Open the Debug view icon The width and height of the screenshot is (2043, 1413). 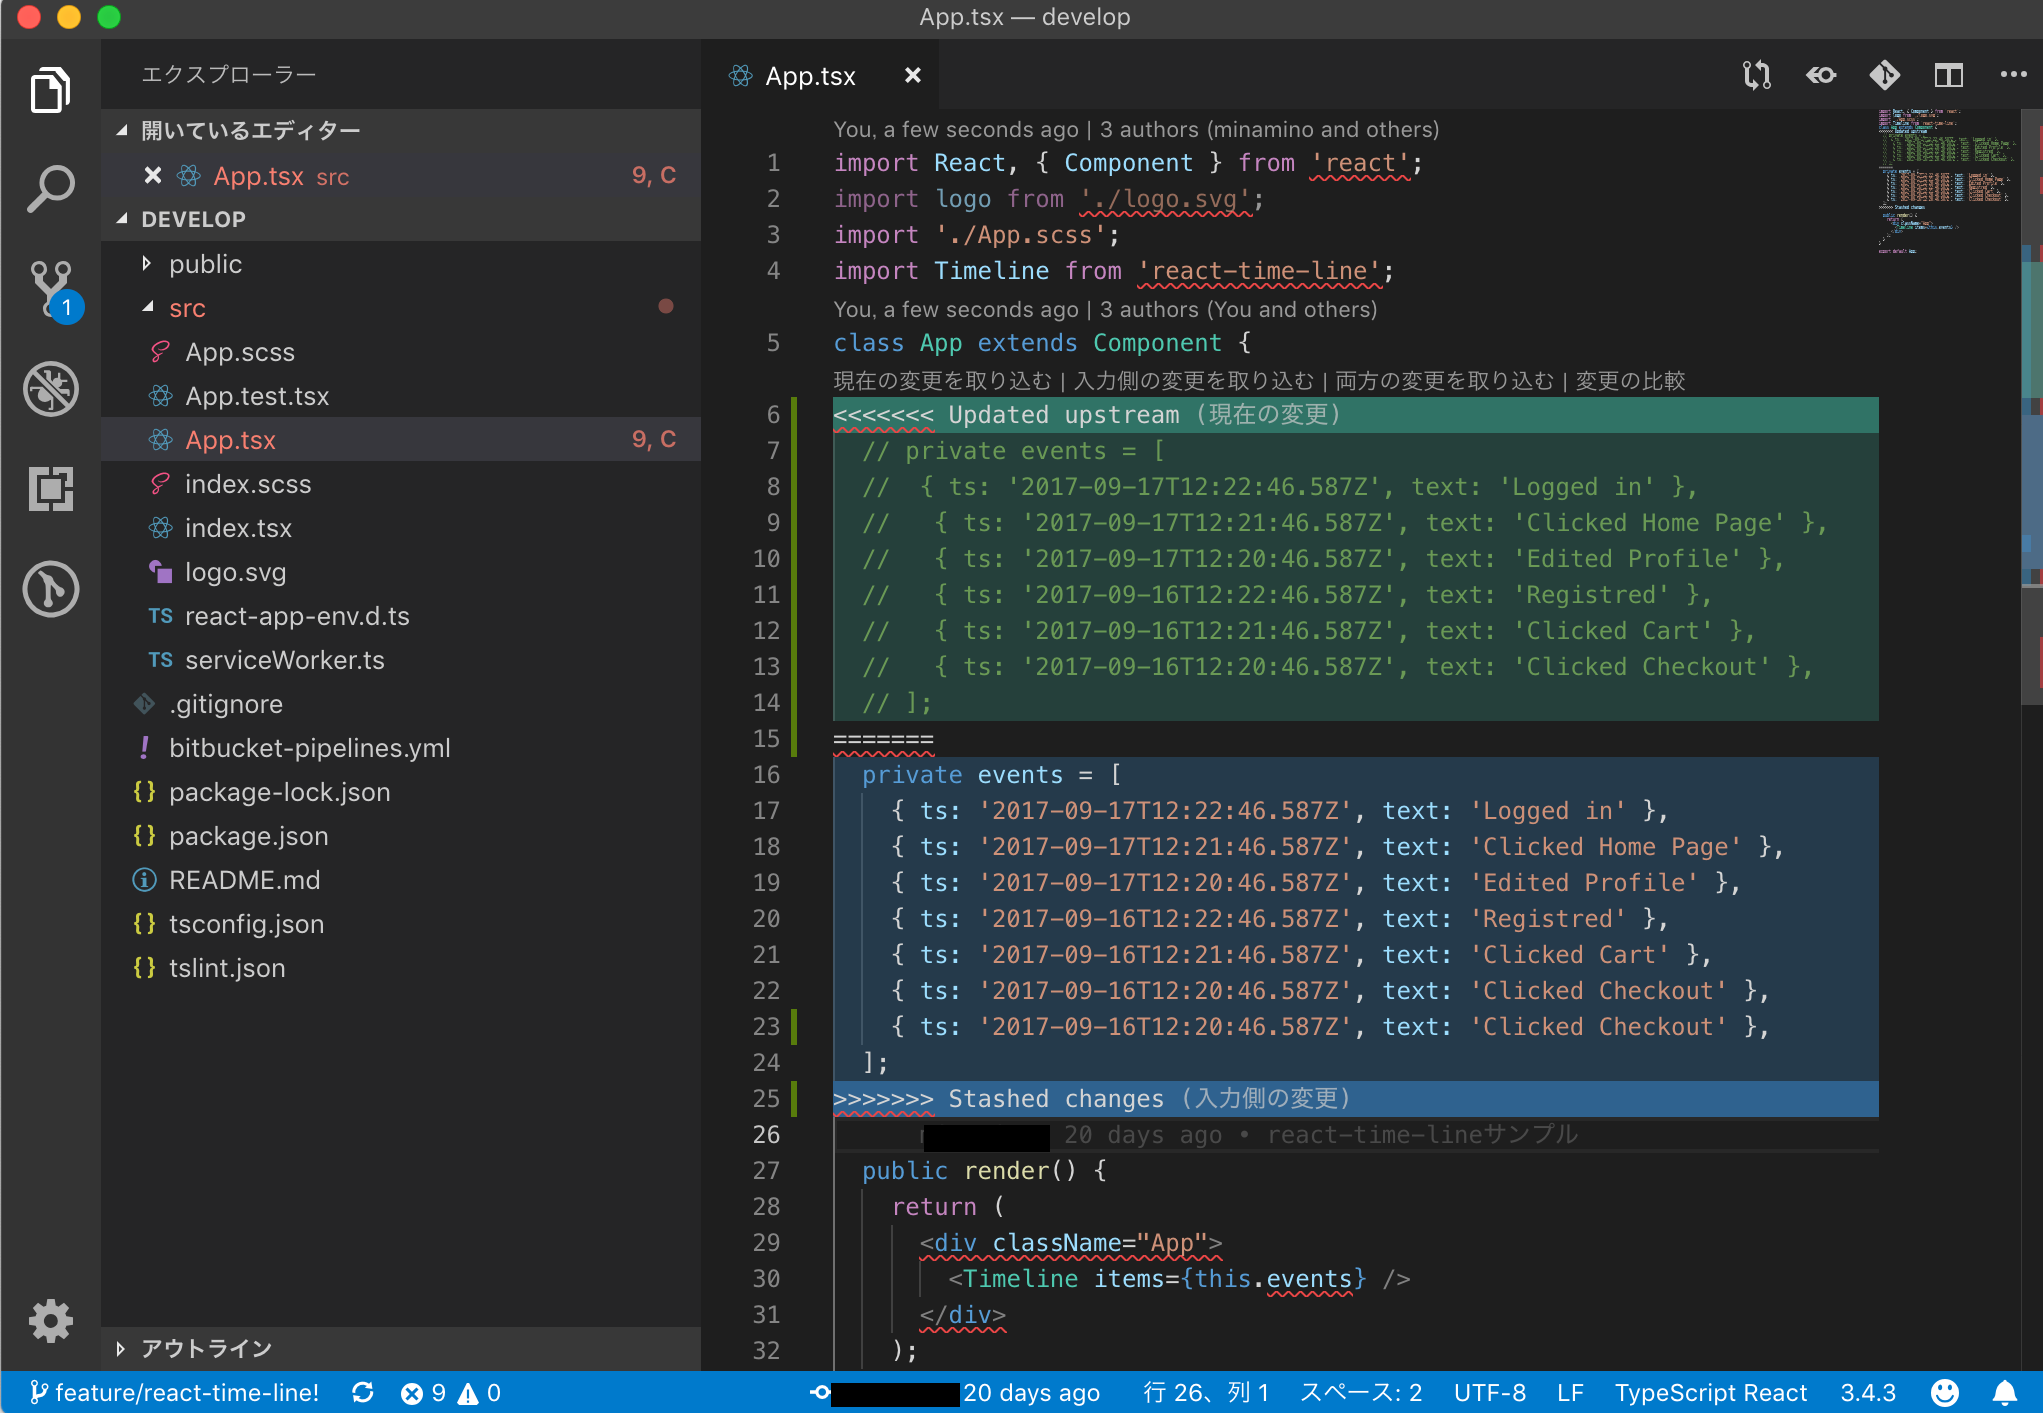(x=50, y=389)
